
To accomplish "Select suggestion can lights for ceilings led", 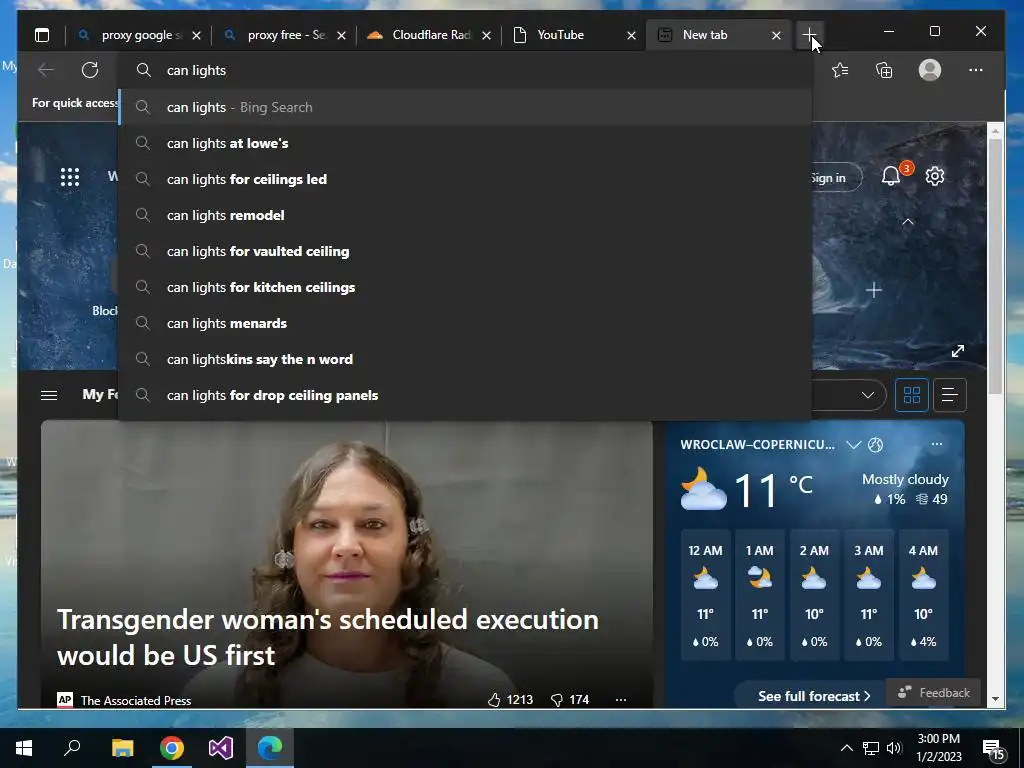I will coord(465,179).
